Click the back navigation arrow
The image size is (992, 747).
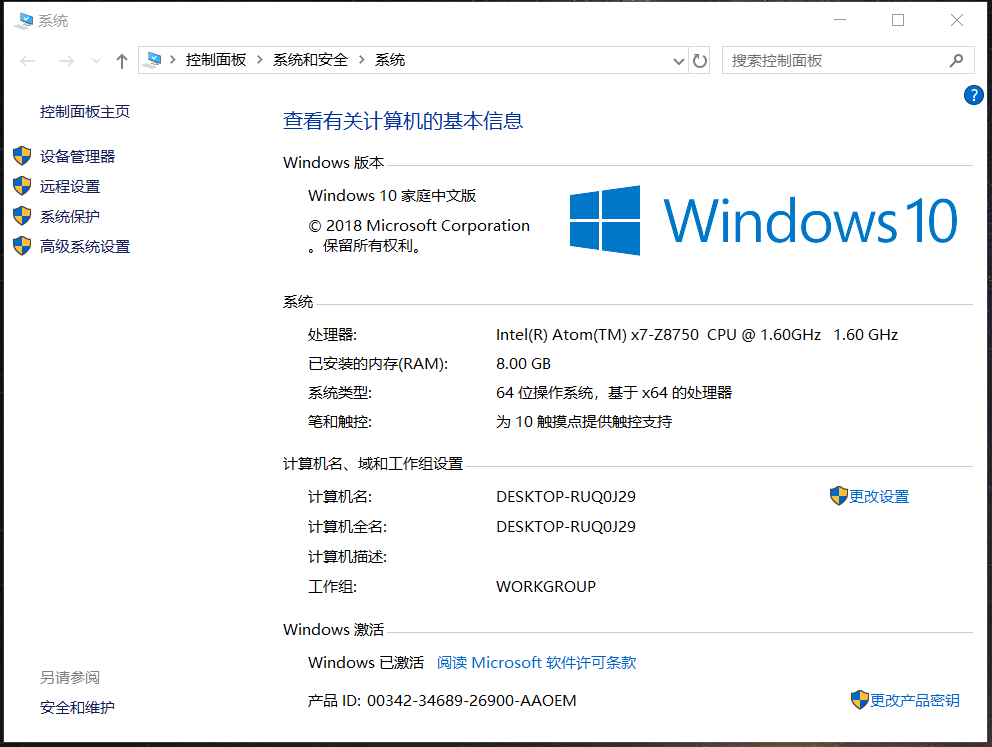click(x=28, y=61)
